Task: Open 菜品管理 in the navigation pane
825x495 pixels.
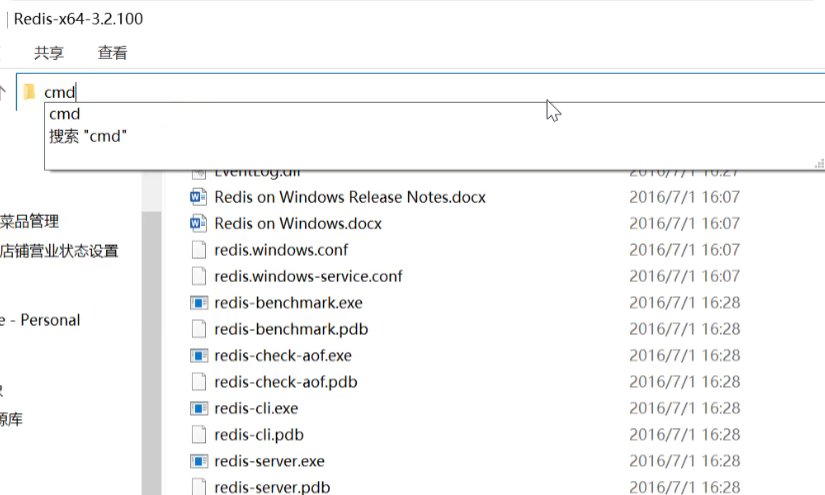Action: coord(29,221)
